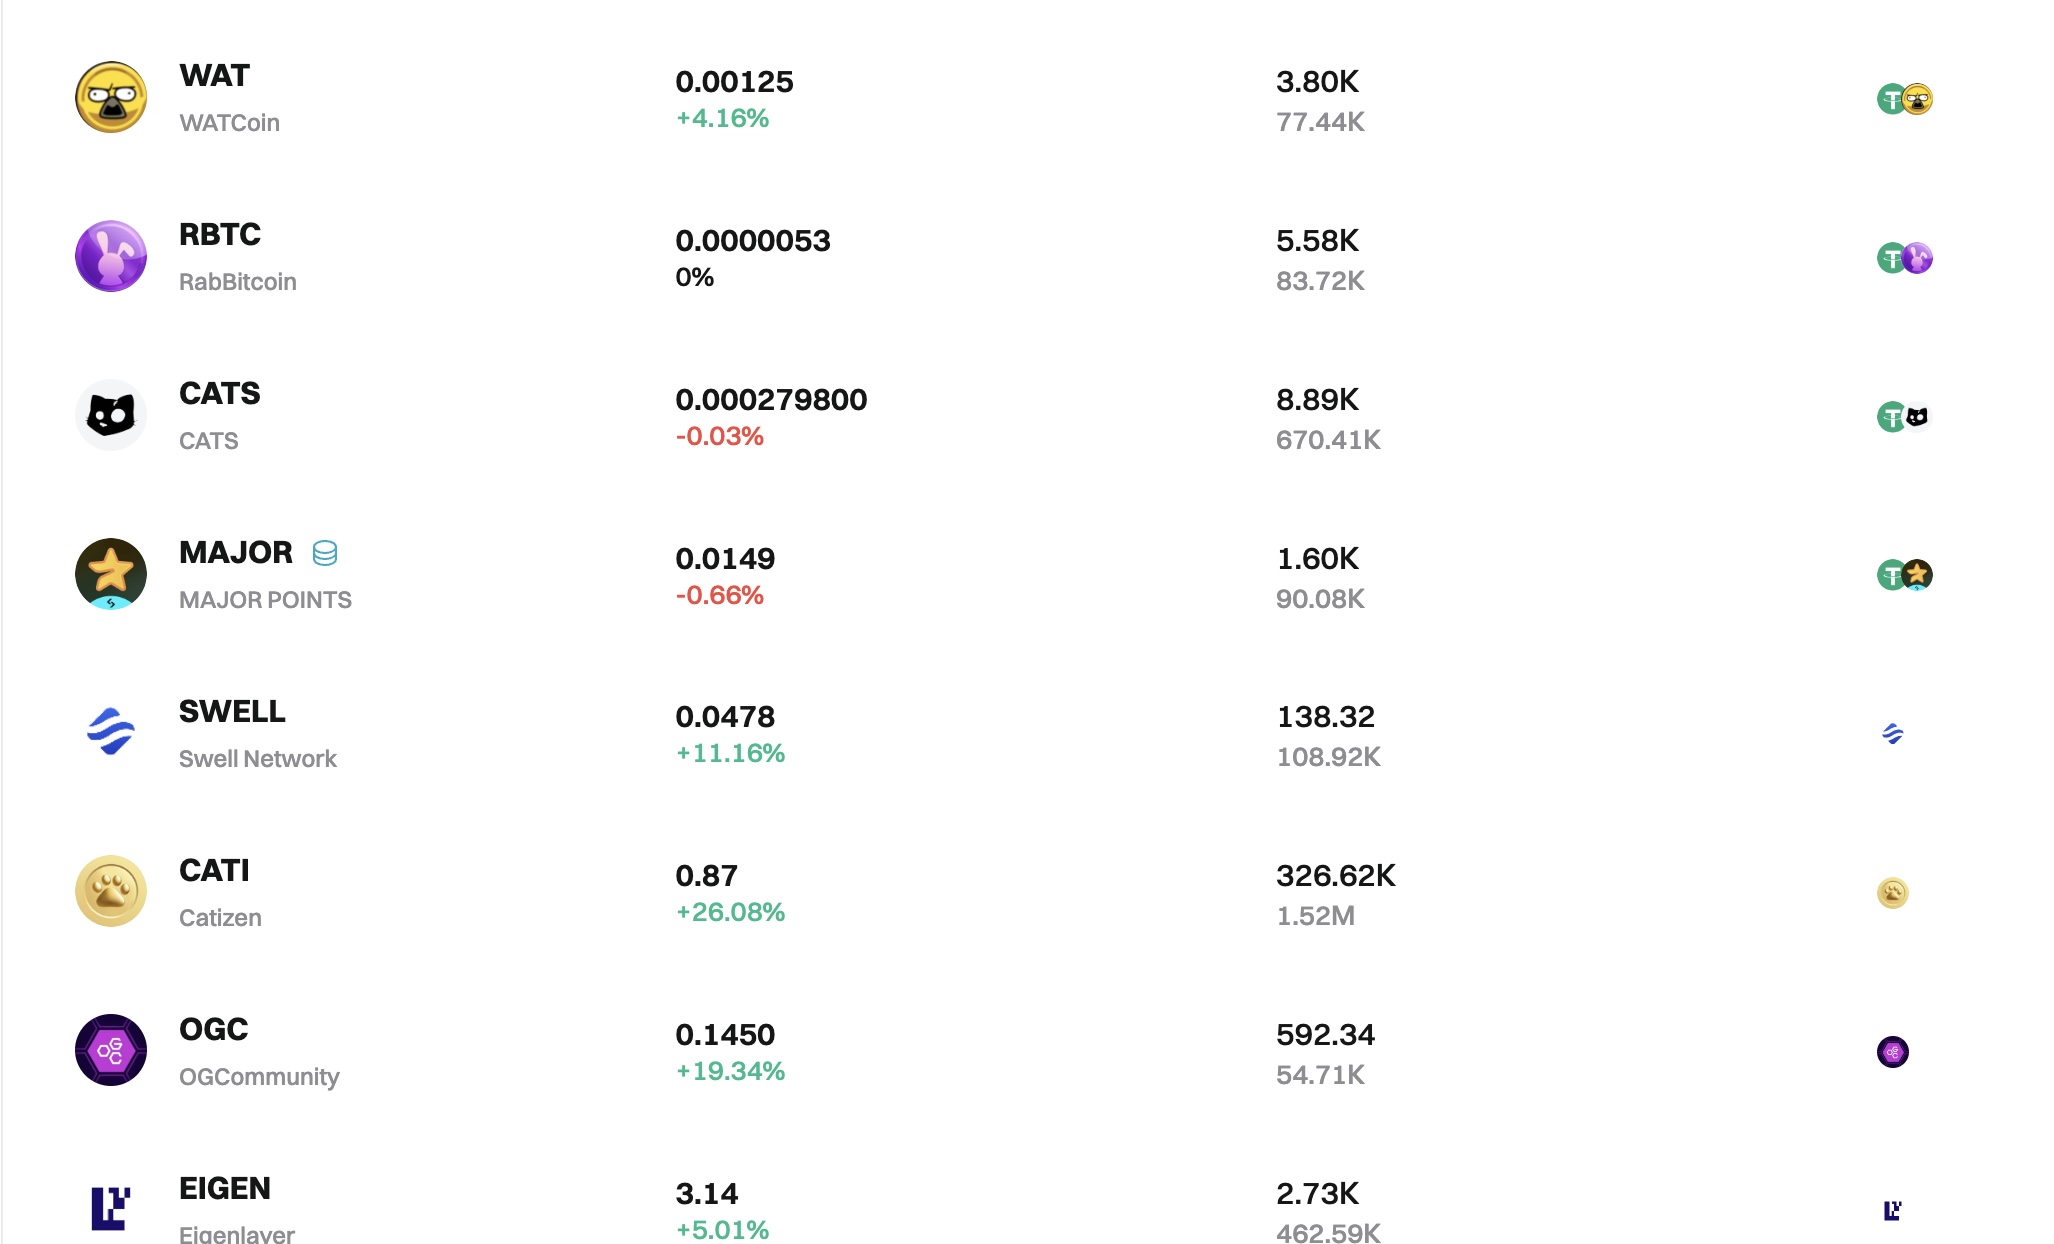Viewport: 2054px width, 1244px height.
Task: Open the MAJOR trading pair icon
Action: pyautogui.click(x=1904, y=575)
